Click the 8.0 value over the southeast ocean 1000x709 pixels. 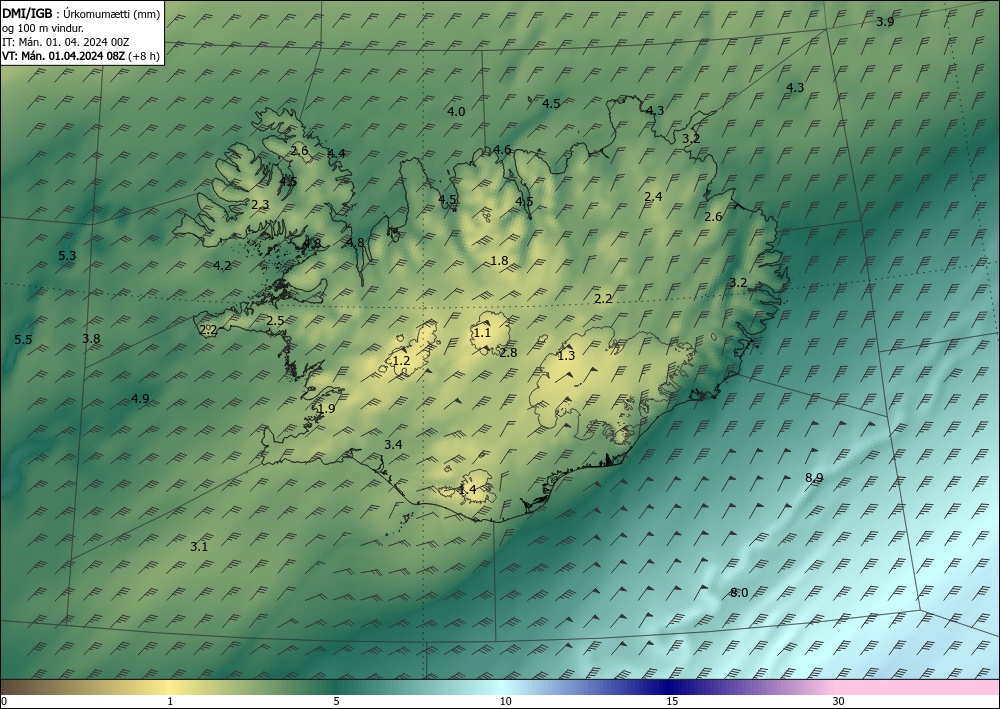point(739,593)
